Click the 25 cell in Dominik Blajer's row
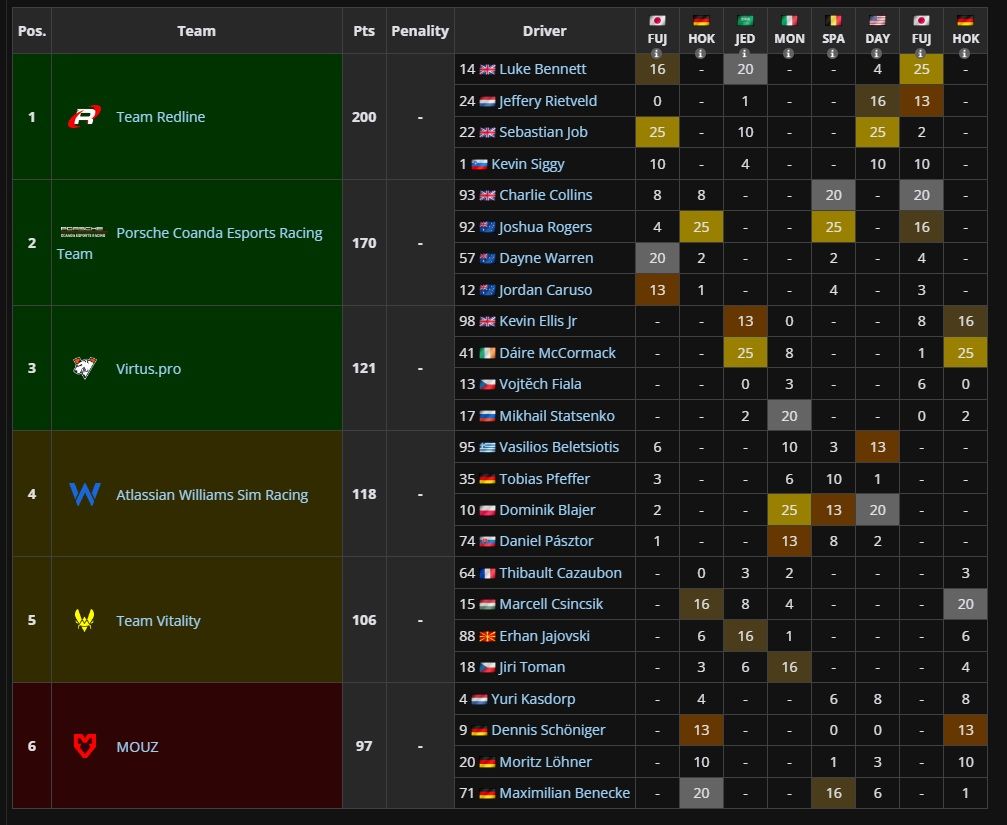The height and width of the screenshot is (825, 1007). click(x=789, y=510)
